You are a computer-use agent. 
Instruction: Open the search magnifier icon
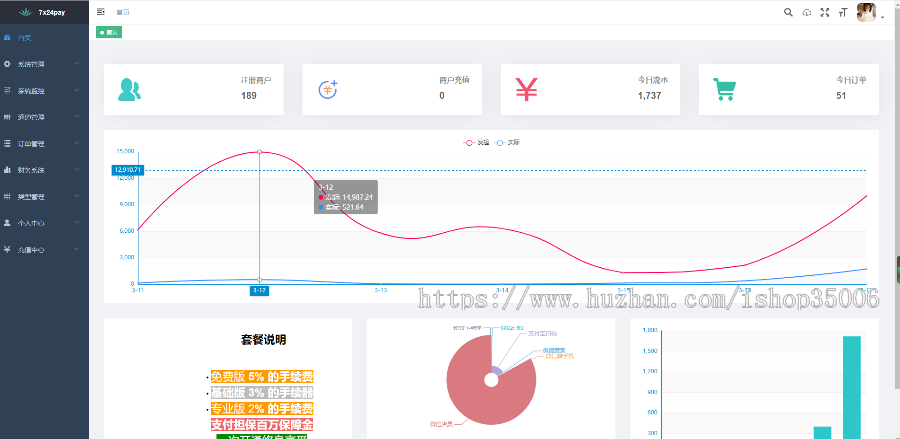click(788, 12)
